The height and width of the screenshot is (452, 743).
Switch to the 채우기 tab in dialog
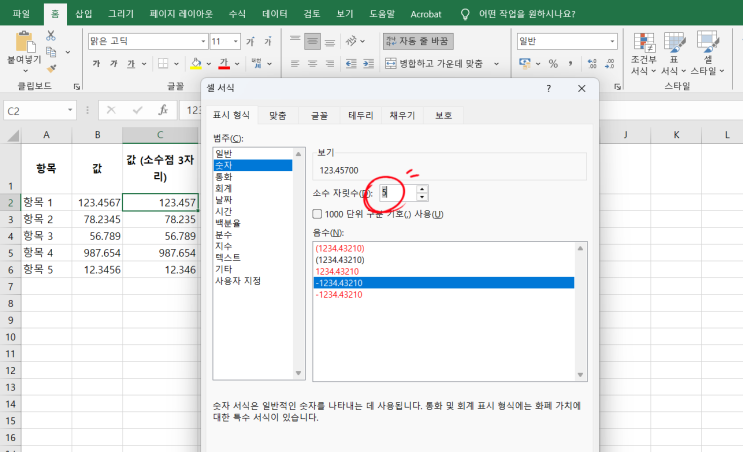[x=402, y=115]
